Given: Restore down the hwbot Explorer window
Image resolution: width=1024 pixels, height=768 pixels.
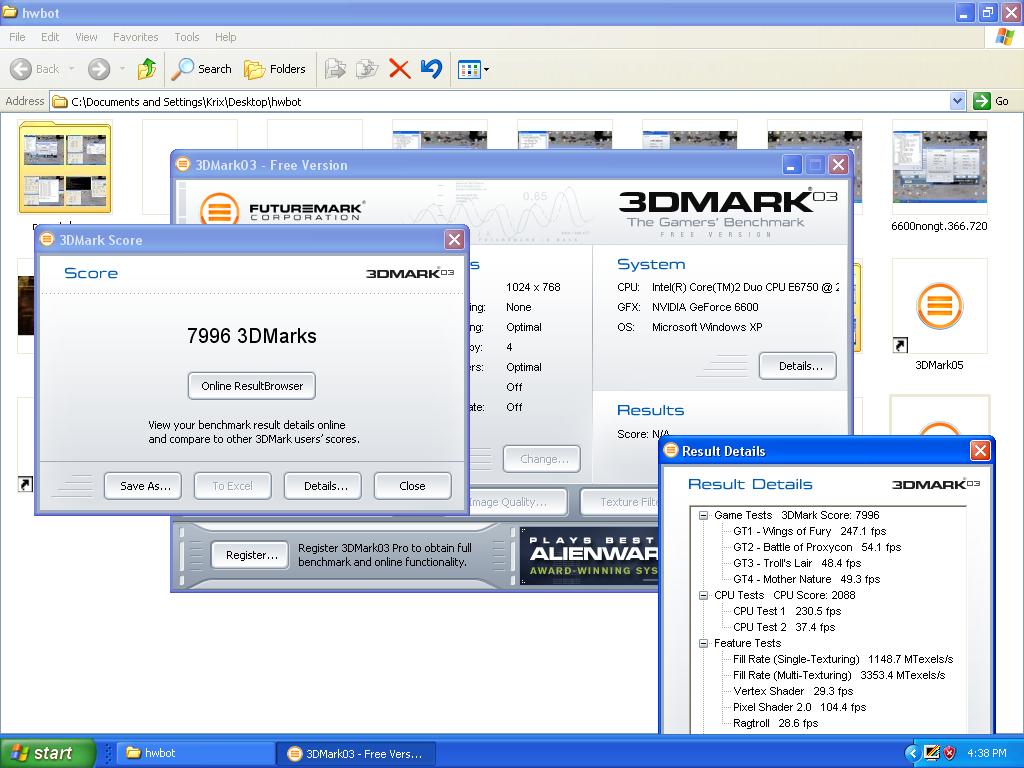Looking at the screenshot, I should [x=987, y=12].
